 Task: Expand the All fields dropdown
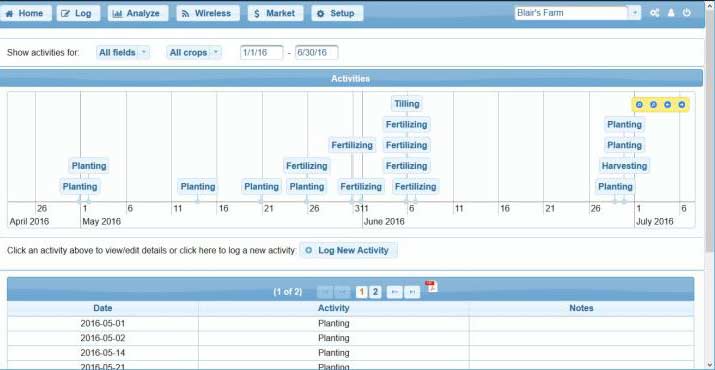click(123, 52)
